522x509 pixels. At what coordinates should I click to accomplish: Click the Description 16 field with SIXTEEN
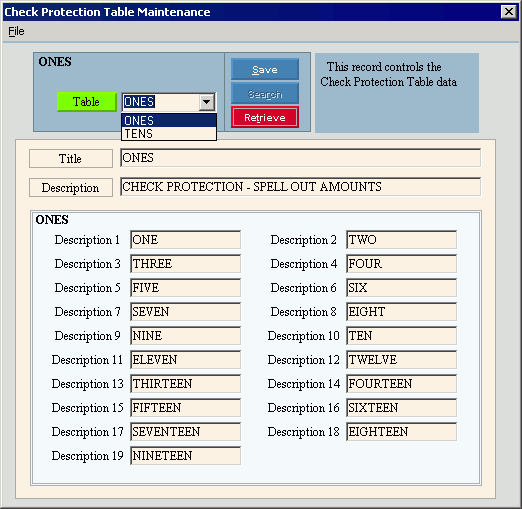pyautogui.click(x=401, y=408)
